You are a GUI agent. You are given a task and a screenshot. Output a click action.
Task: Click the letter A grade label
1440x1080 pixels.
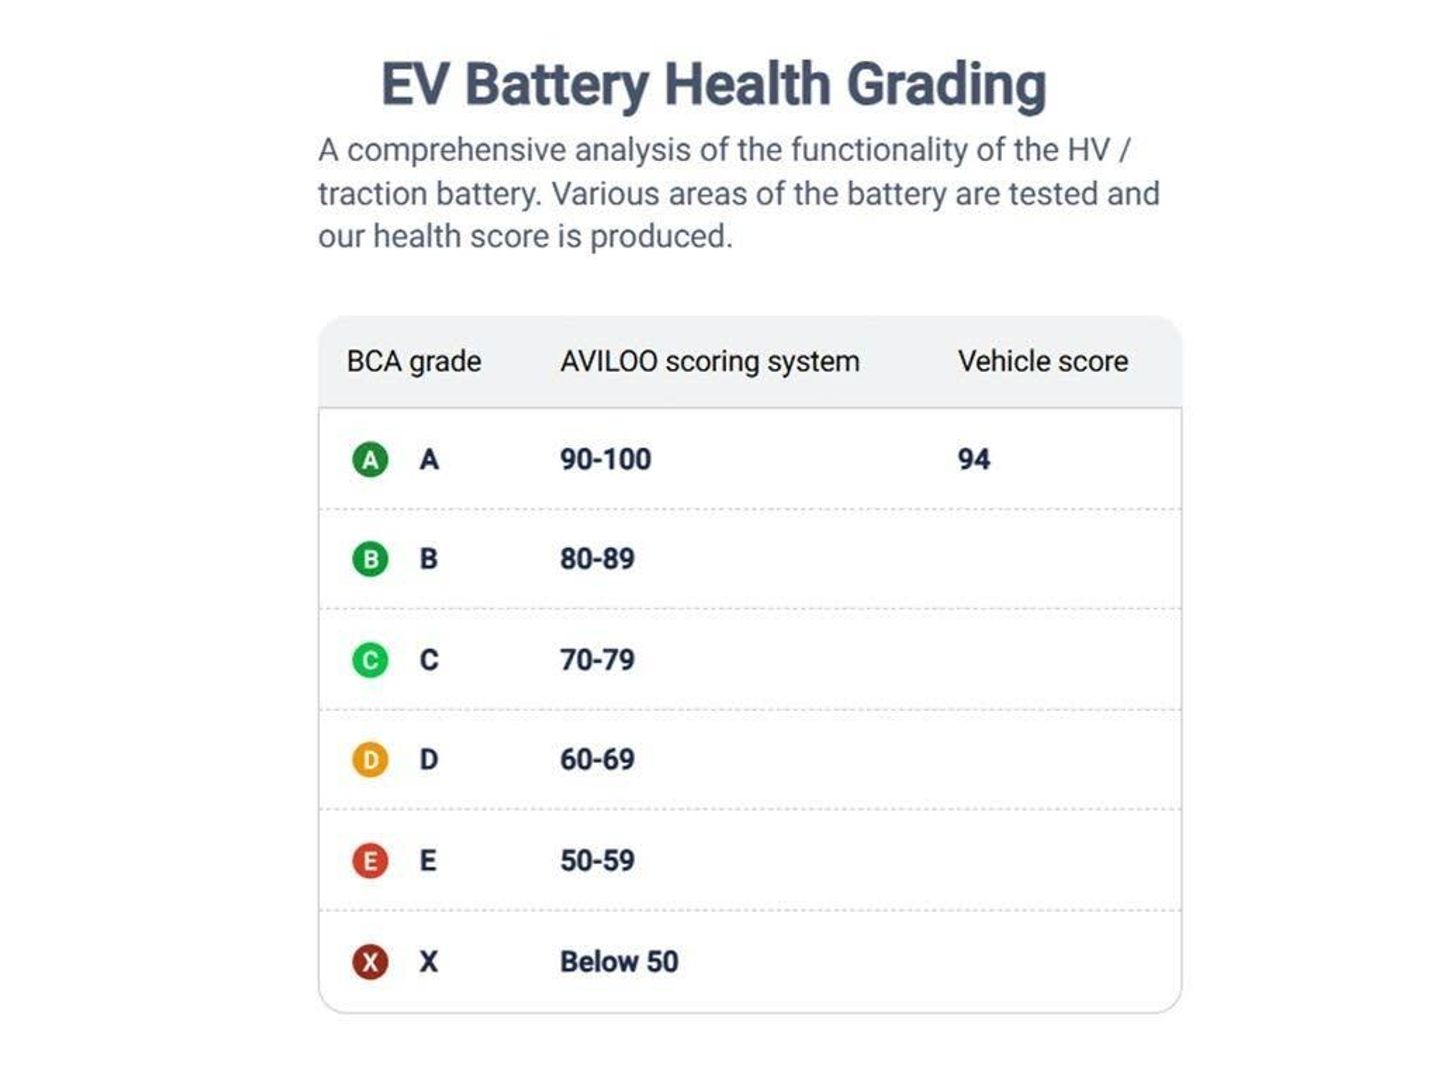click(429, 459)
